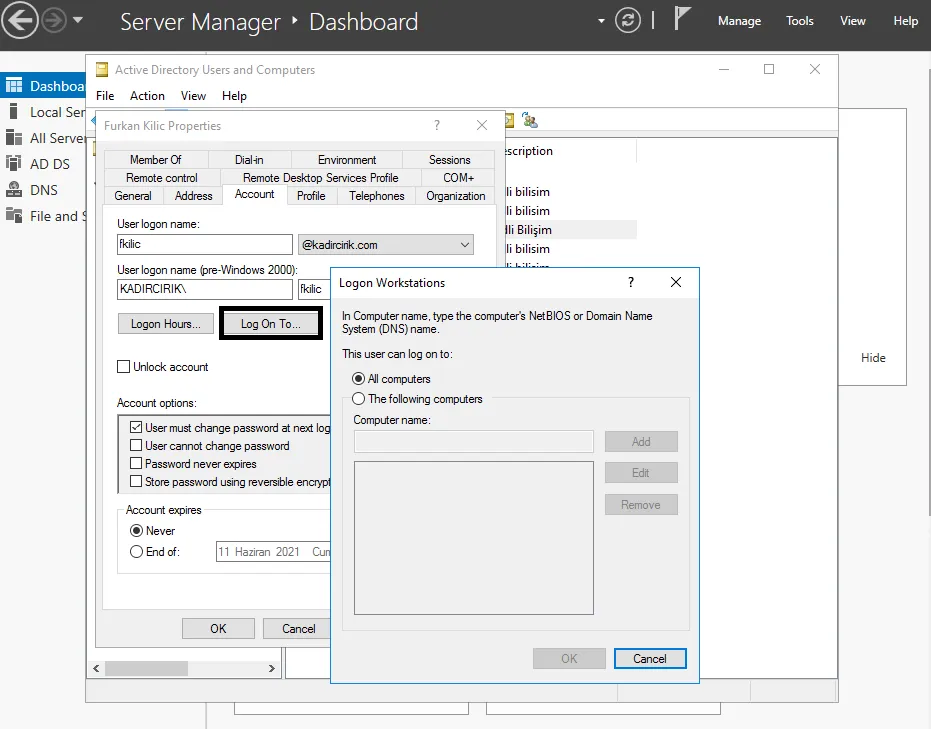This screenshot has height=729, width=931.
Task: Click the User logon name field
Action: click(205, 245)
